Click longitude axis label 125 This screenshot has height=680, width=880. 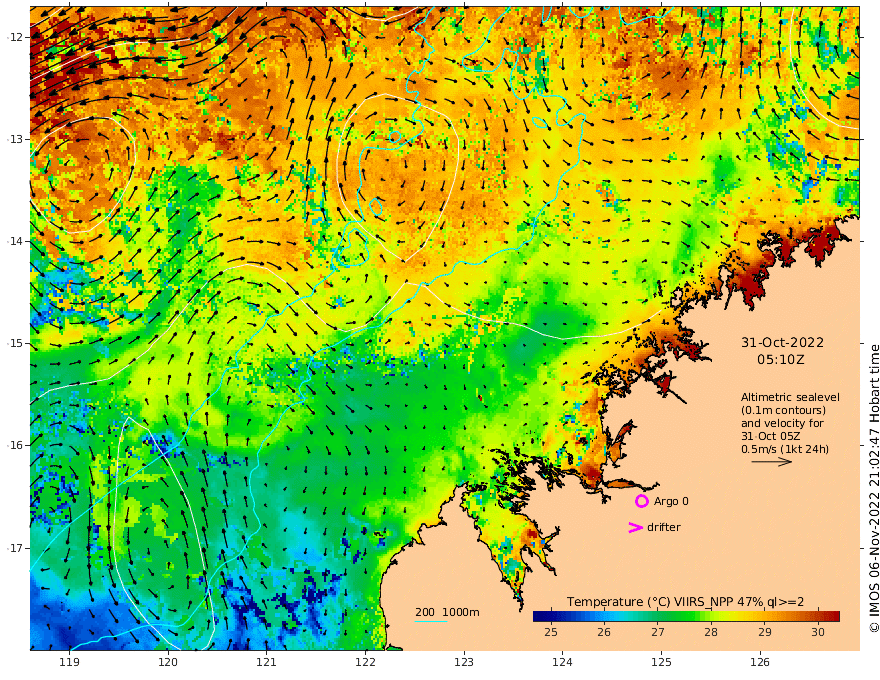[x=661, y=662]
